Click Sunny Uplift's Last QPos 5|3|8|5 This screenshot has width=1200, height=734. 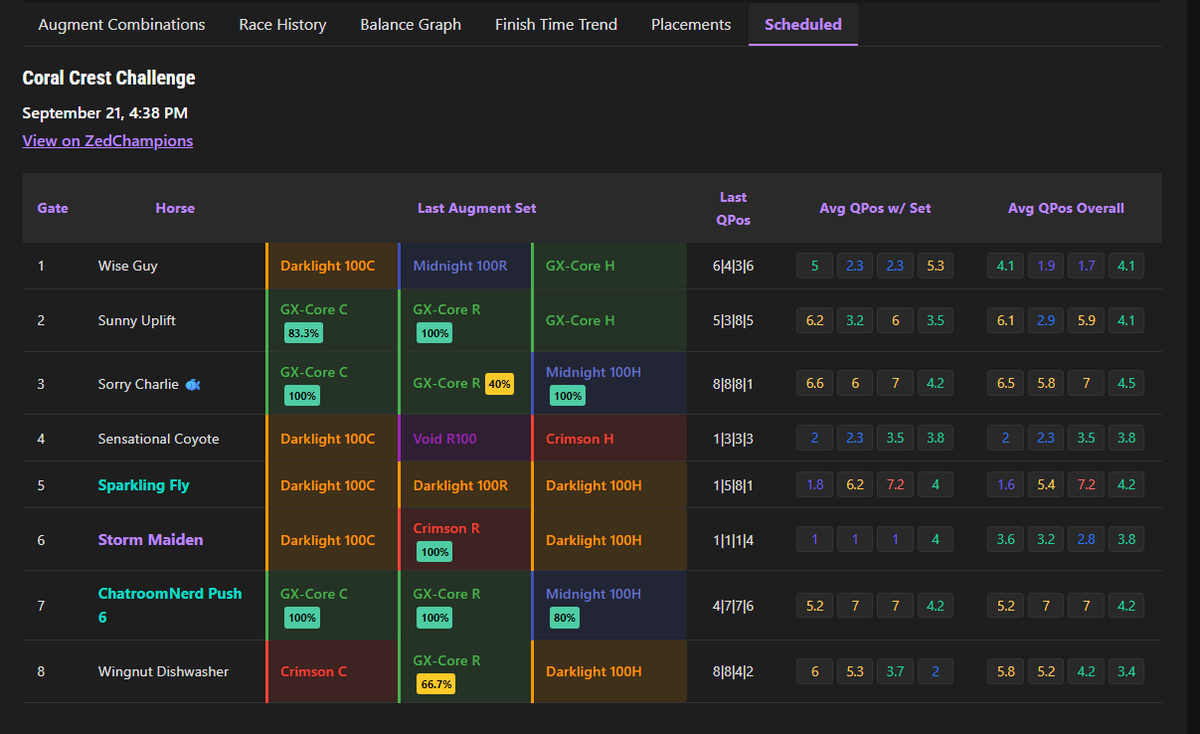coord(733,320)
